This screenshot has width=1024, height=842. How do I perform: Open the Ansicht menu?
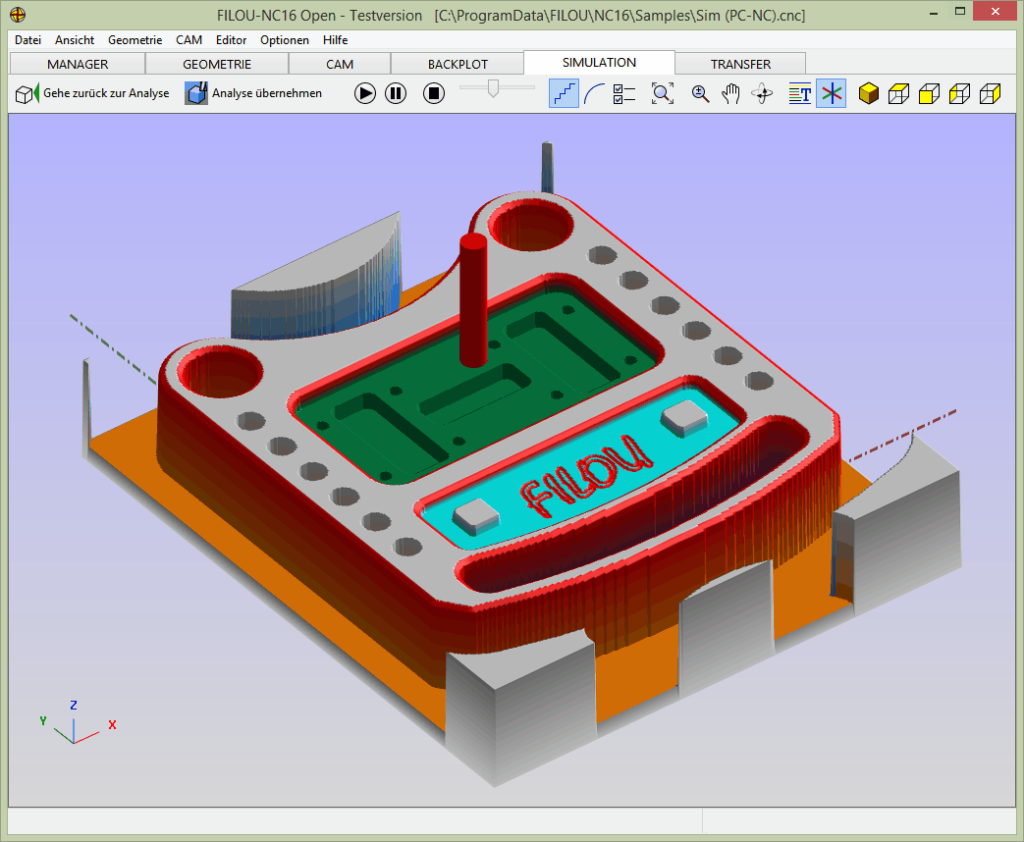pos(74,40)
